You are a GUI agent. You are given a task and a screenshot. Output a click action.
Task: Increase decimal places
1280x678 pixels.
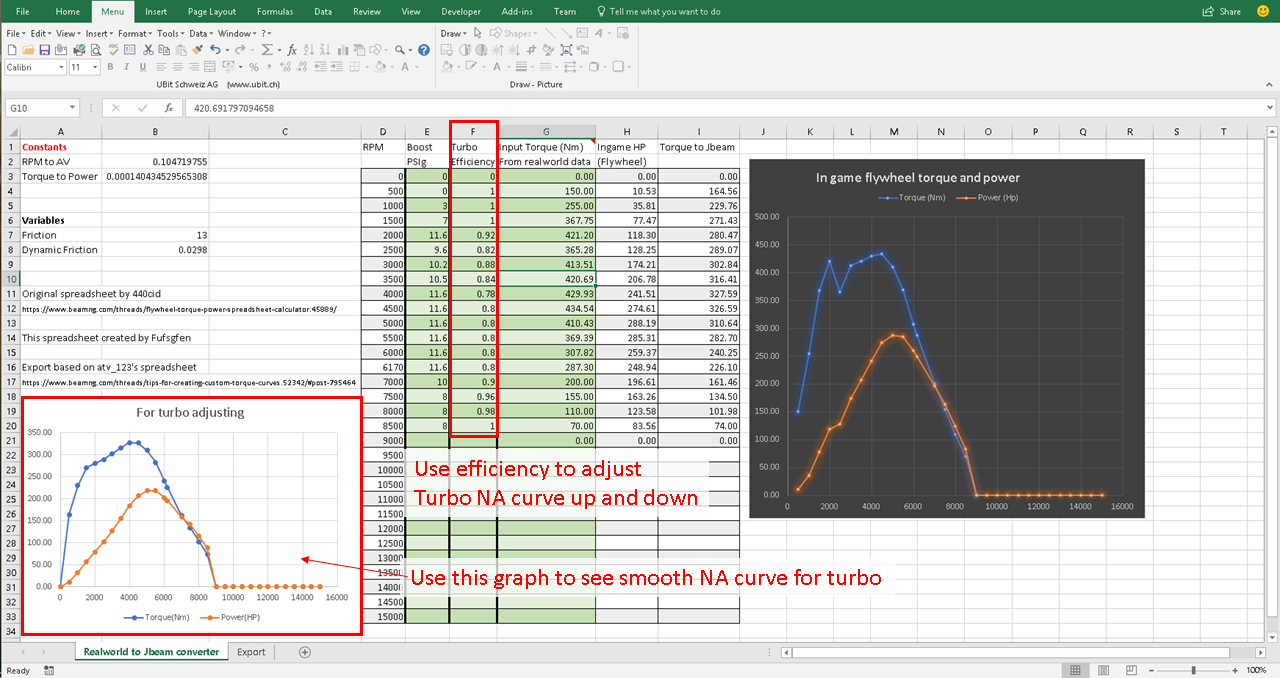point(285,67)
